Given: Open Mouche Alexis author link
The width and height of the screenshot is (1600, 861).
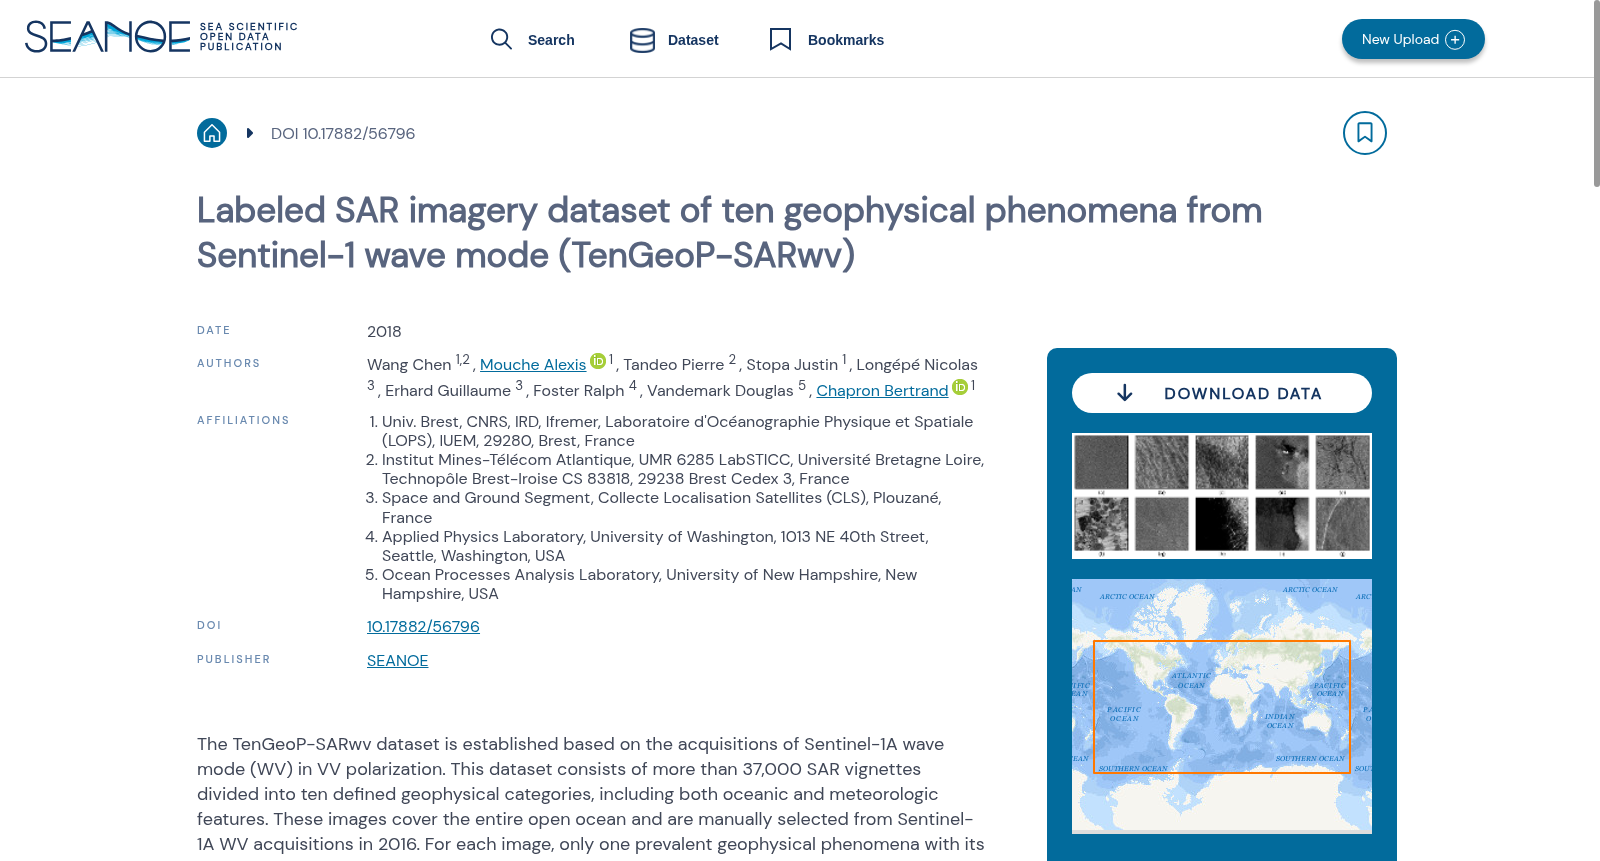Looking at the screenshot, I should (x=533, y=365).
